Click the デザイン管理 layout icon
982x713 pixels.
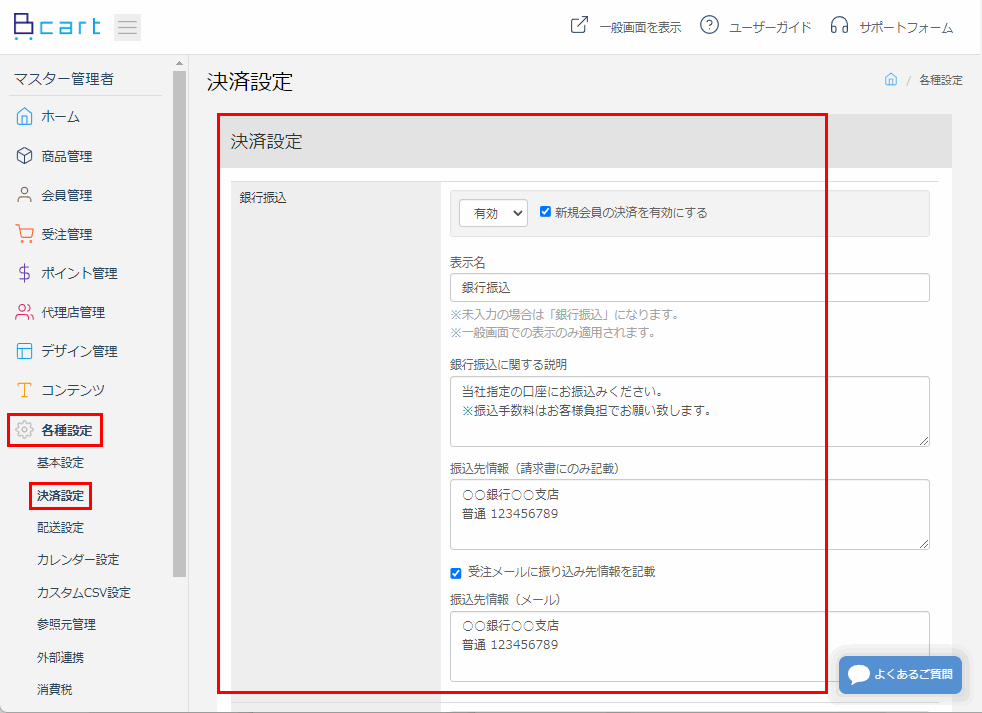pos(24,351)
